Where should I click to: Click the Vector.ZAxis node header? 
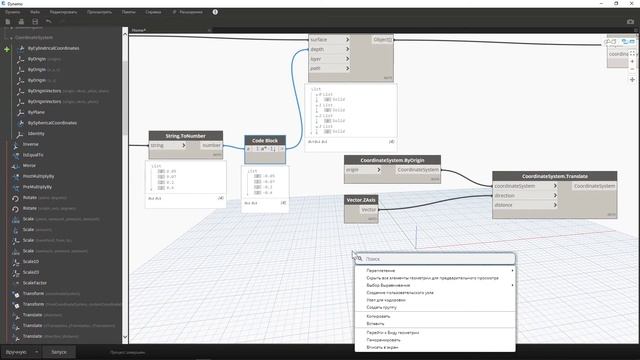click(x=361, y=200)
